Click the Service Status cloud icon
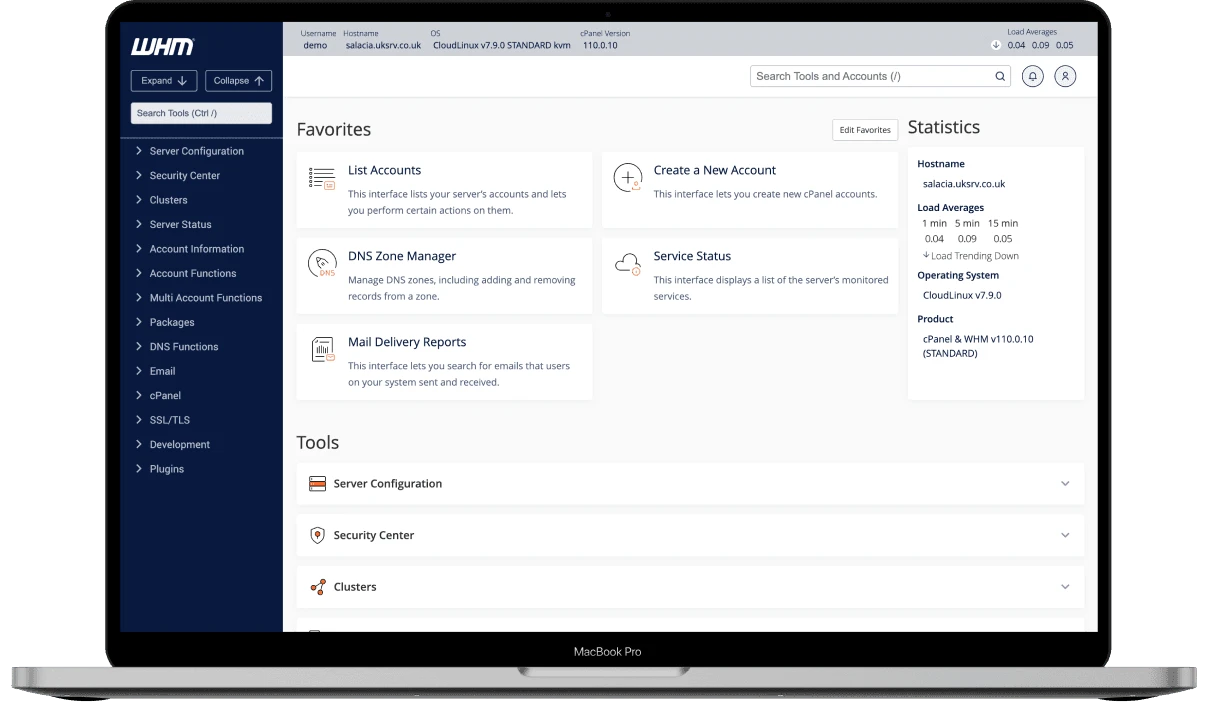This screenshot has height=706, width=1208. tap(628, 264)
